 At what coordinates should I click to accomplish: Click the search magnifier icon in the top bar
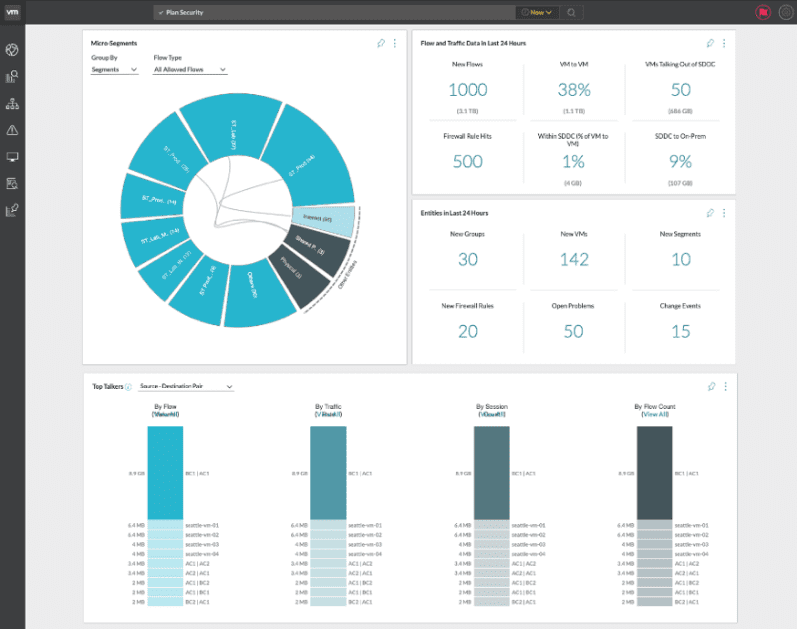[x=571, y=12]
